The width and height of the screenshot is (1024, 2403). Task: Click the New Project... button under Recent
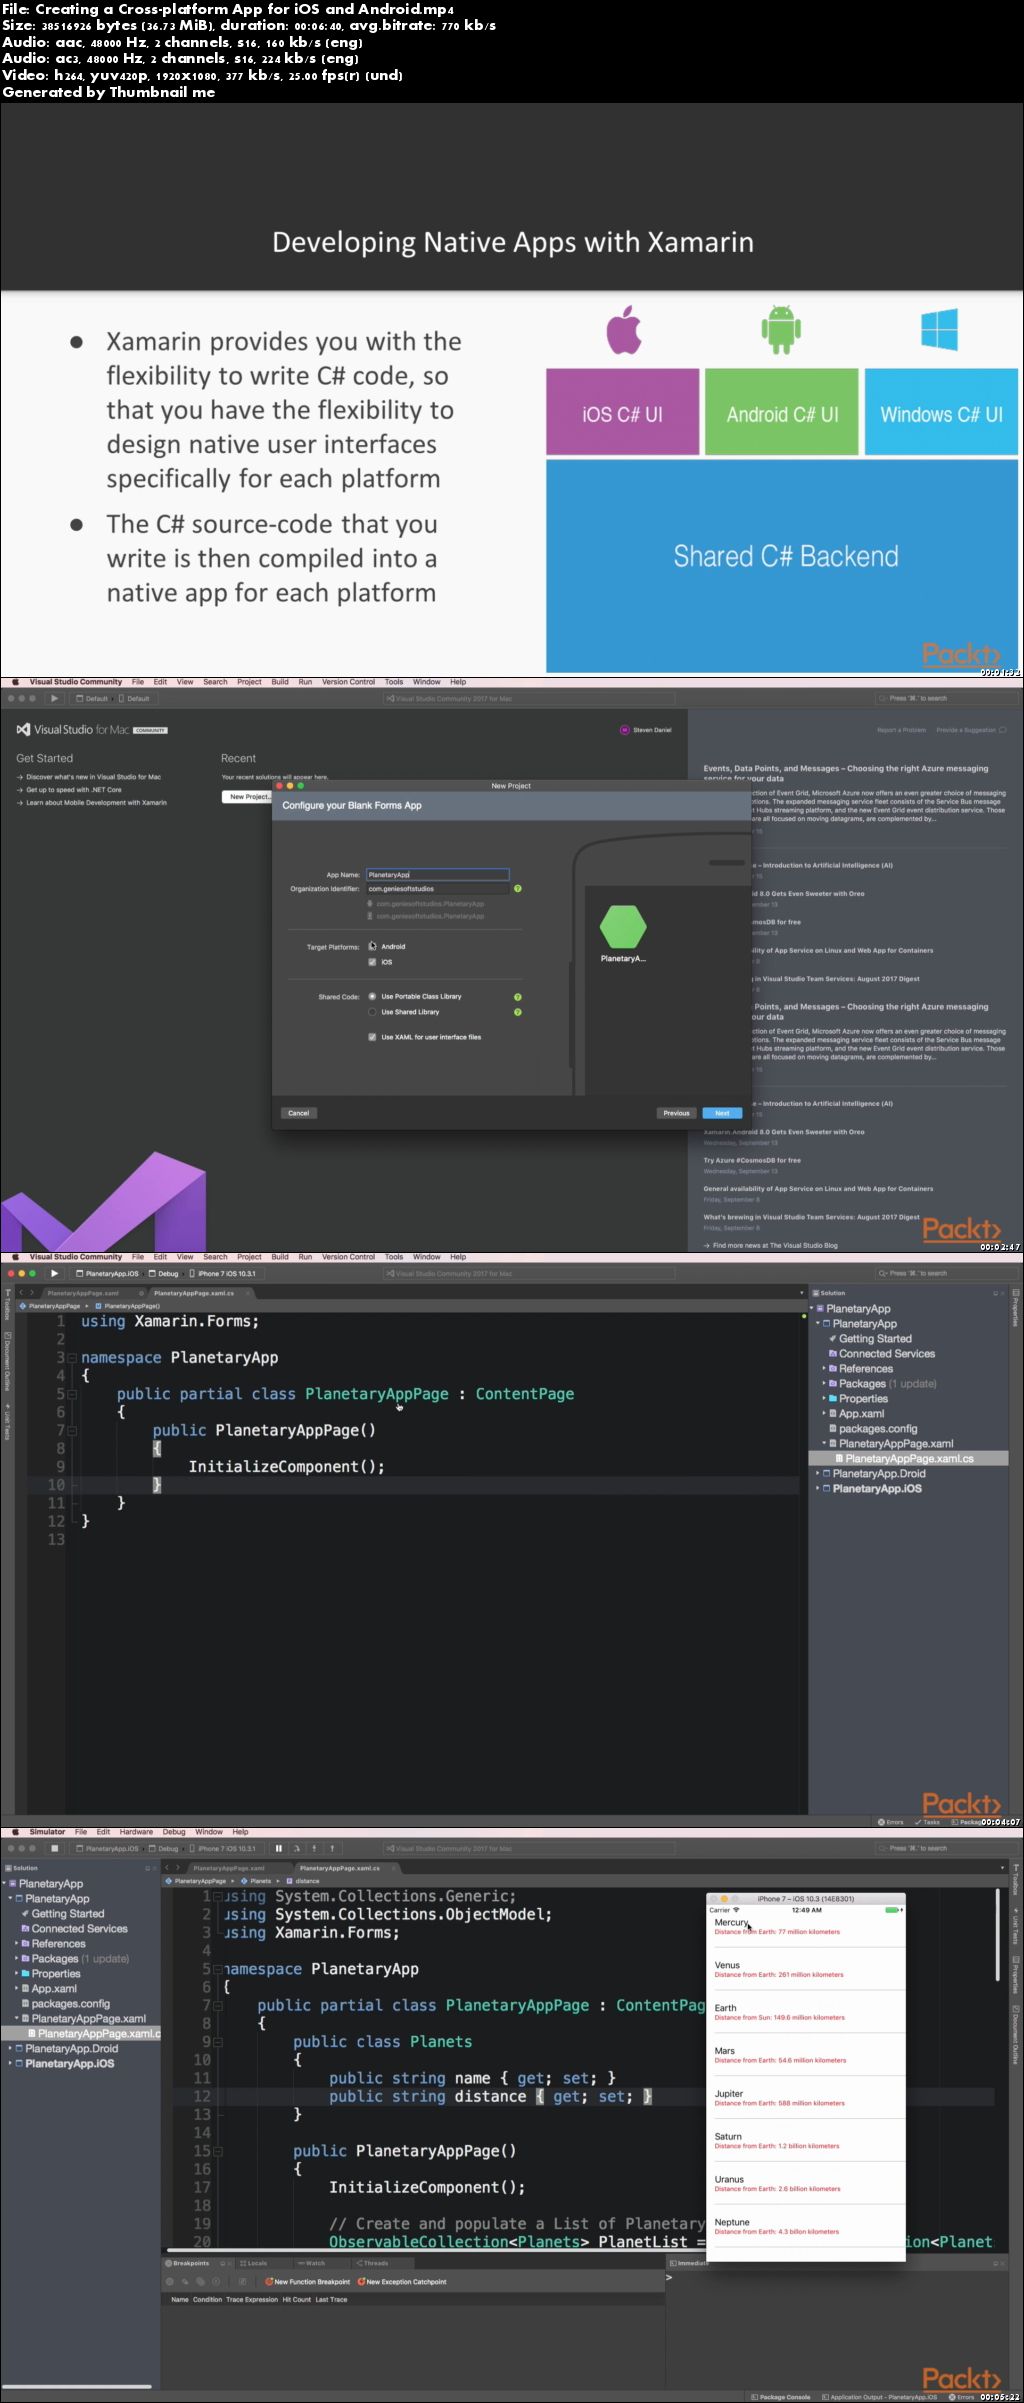coord(249,797)
